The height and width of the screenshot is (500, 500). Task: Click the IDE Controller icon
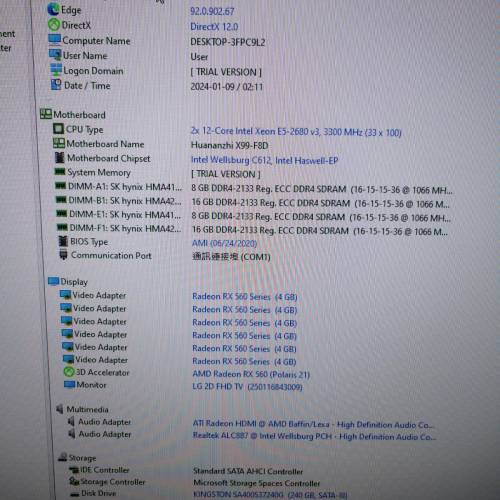[73, 470]
